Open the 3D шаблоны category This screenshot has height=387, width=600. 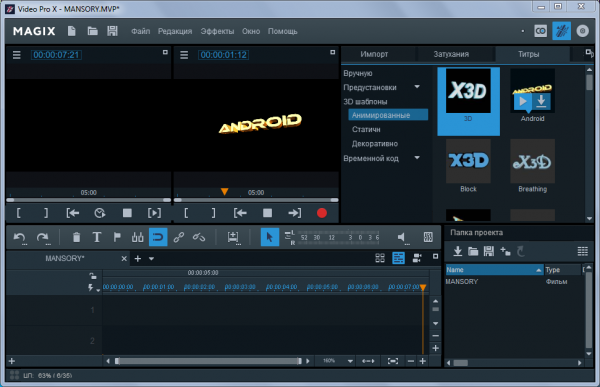pos(365,101)
